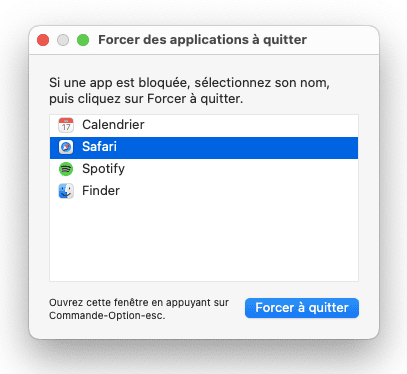This screenshot has height=374, width=407.
Task: Click the gray disabled minimize button
Action: tap(63, 40)
